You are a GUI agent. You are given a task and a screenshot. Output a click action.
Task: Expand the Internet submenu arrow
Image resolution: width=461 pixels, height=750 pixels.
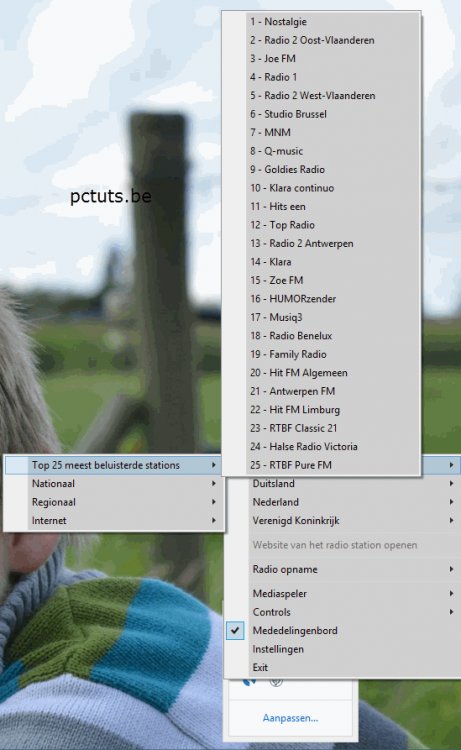pos(214,520)
